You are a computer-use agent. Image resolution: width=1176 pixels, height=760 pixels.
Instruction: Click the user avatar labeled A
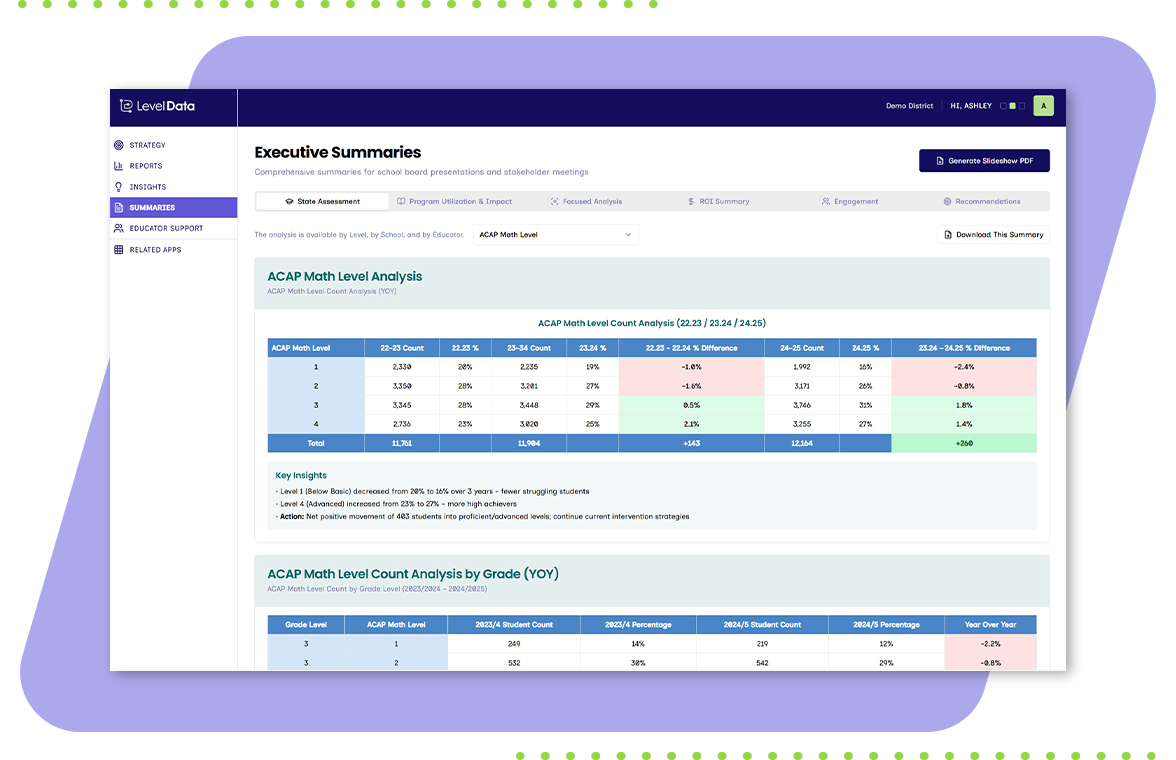click(x=1043, y=105)
